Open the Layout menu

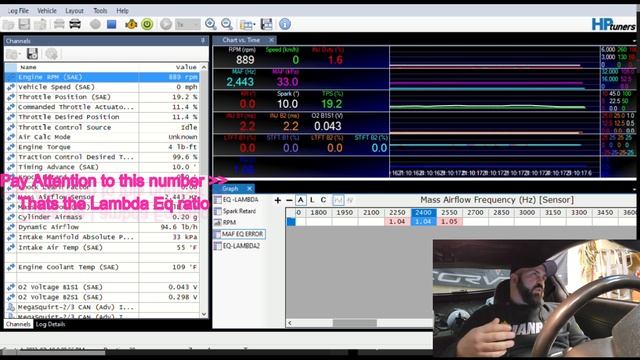74,11
